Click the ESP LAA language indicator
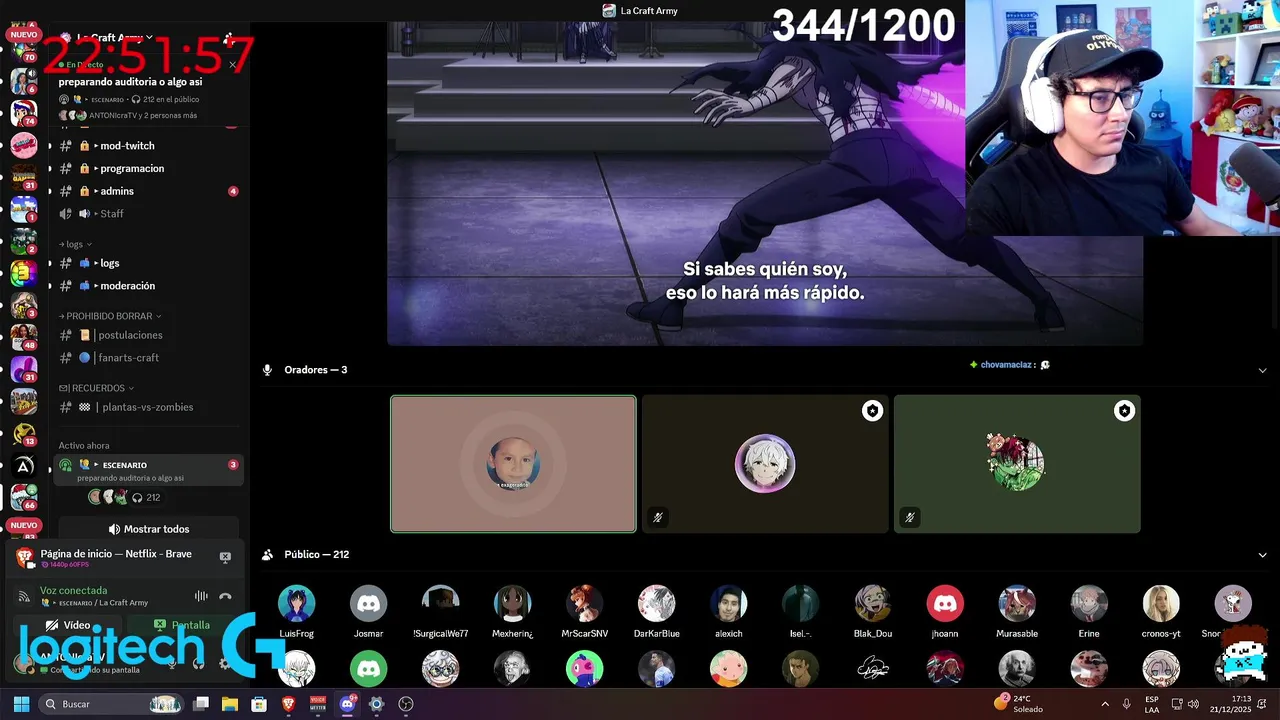Viewport: 1280px width, 720px height. tap(1152, 704)
